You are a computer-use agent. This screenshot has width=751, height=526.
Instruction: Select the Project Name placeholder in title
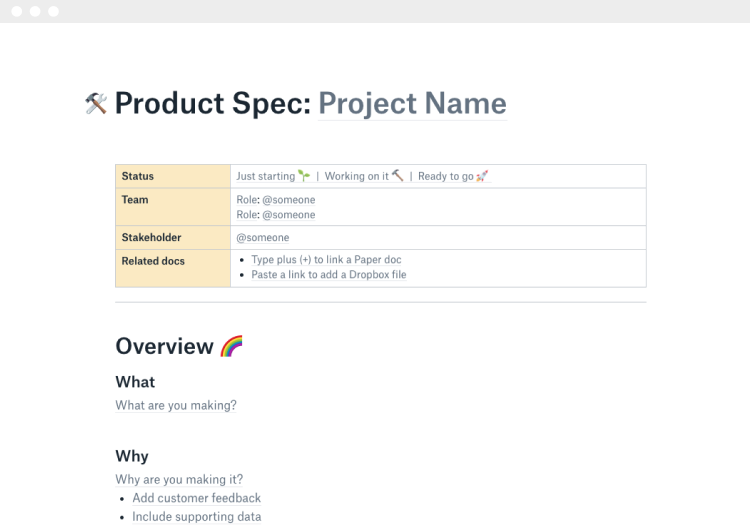click(x=412, y=103)
